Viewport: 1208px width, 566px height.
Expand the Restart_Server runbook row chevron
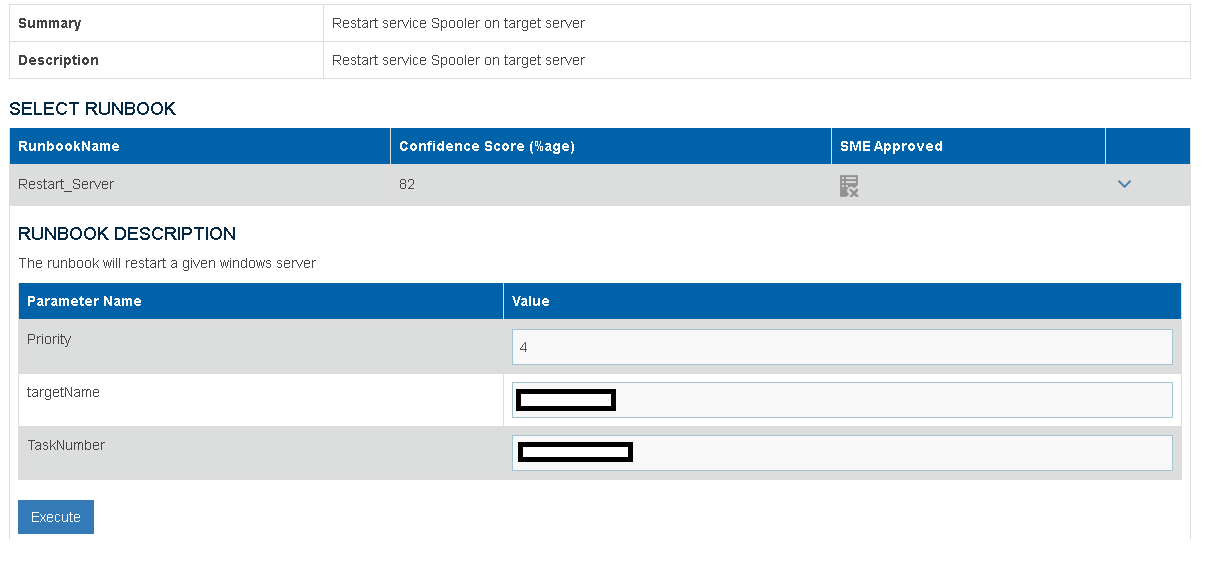coord(1124,184)
